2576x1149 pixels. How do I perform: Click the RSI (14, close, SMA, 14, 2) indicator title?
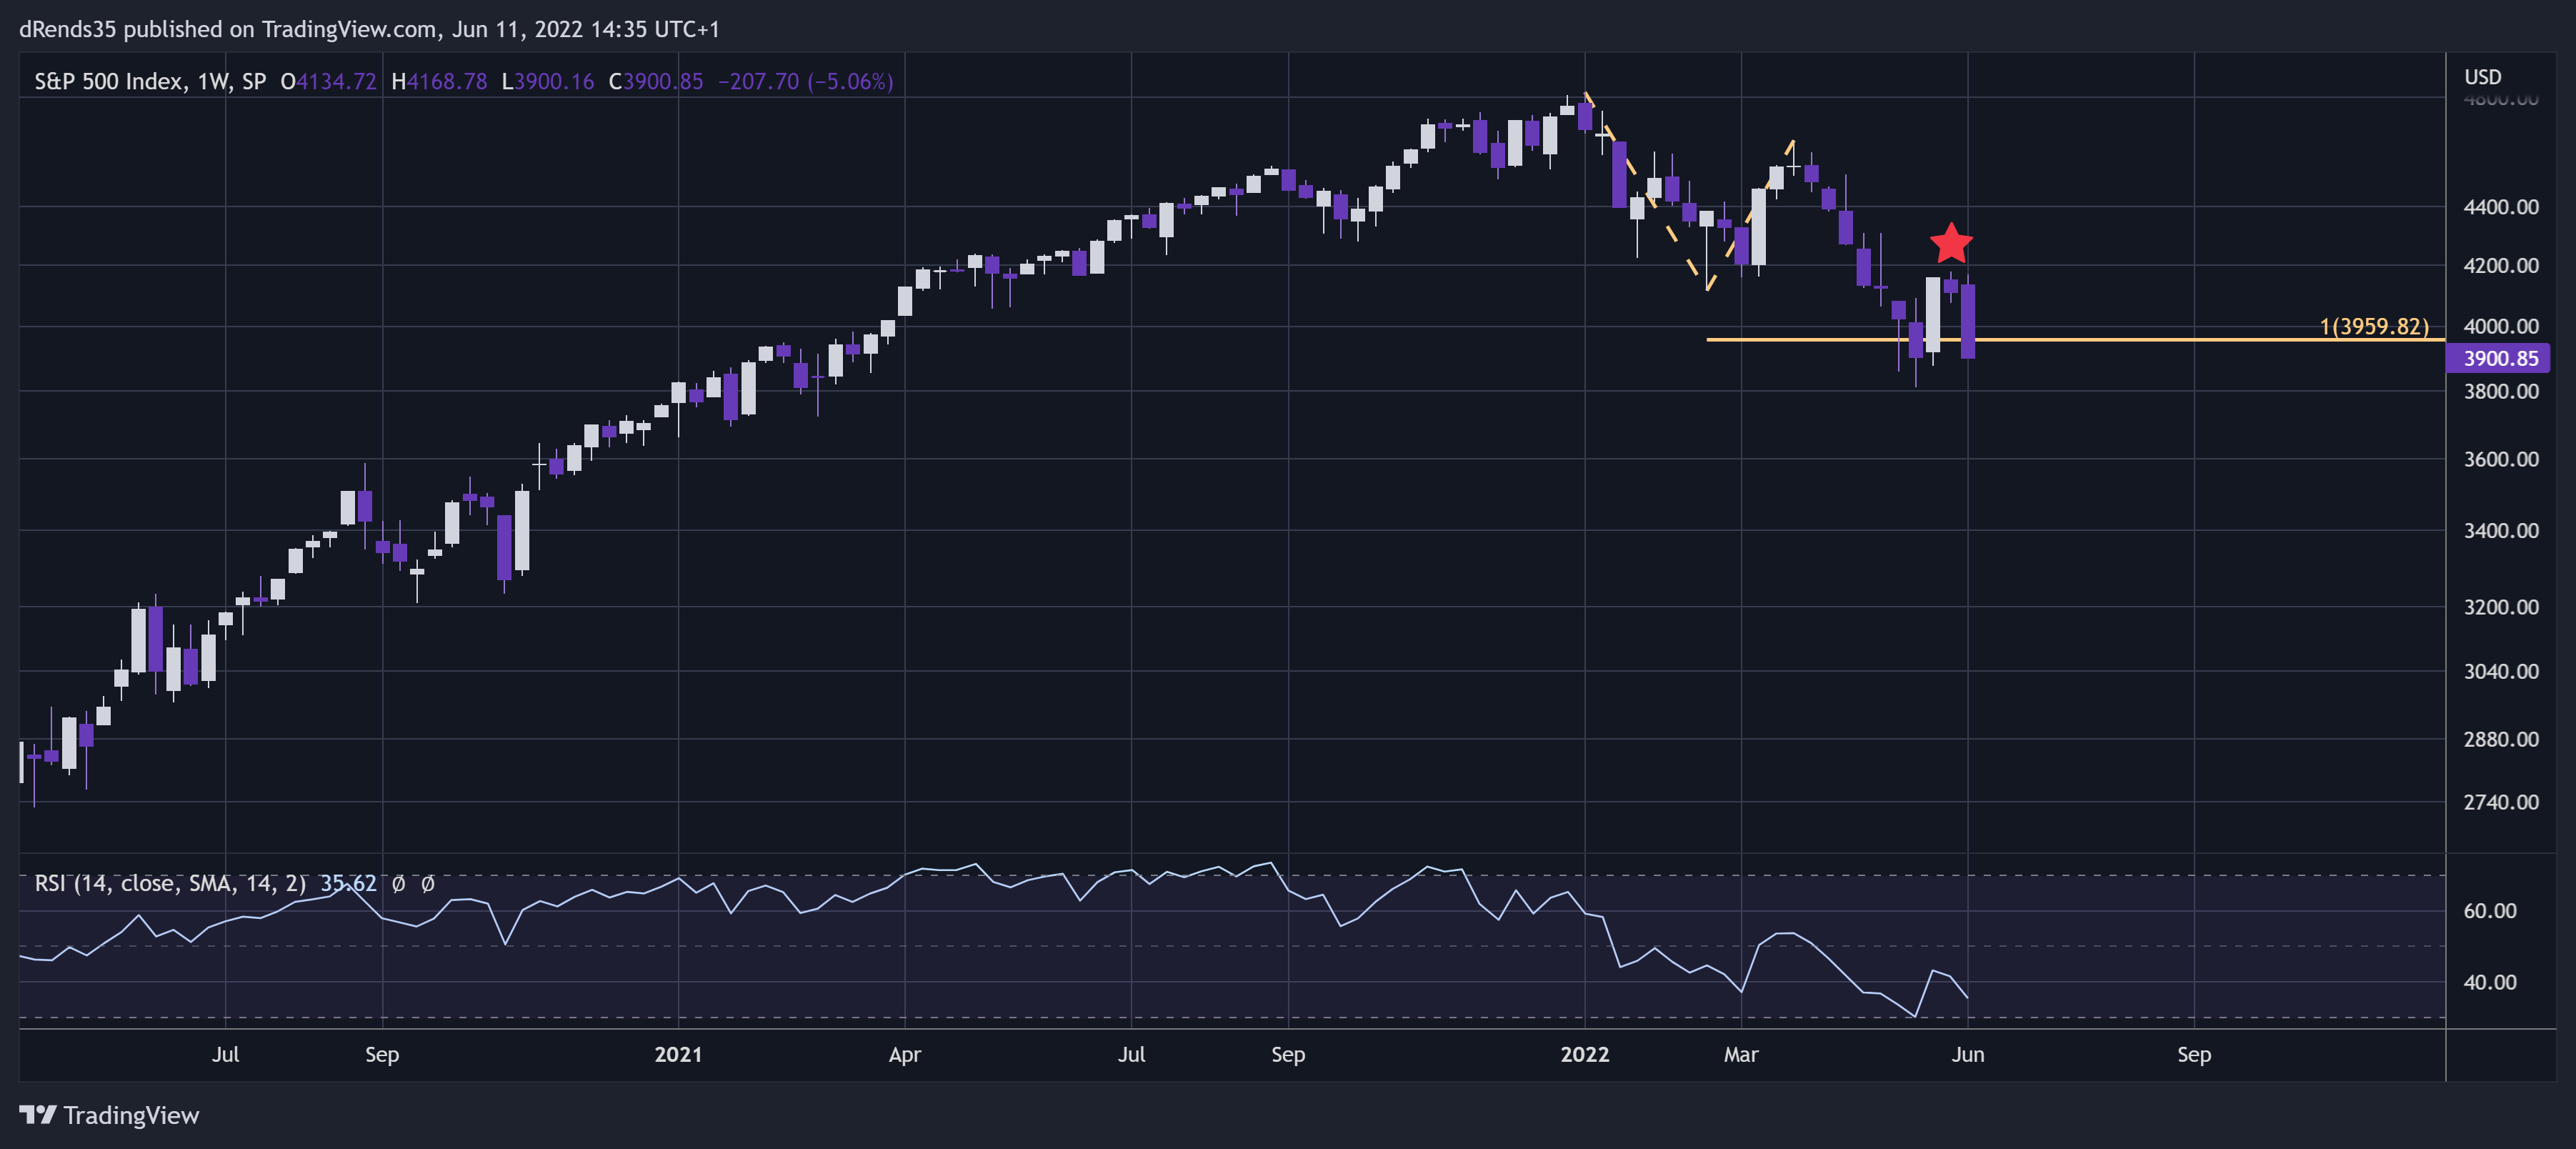click(x=170, y=884)
